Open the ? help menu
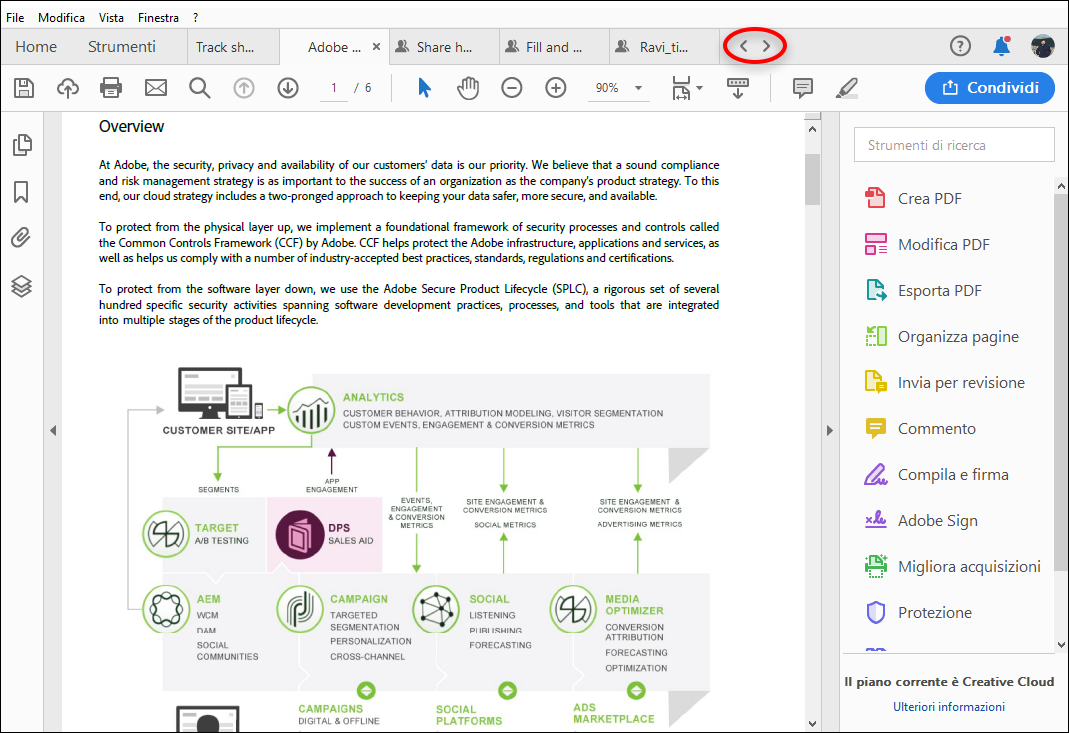Image resolution: width=1069 pixels, height=733 pixels. [196, 18]
